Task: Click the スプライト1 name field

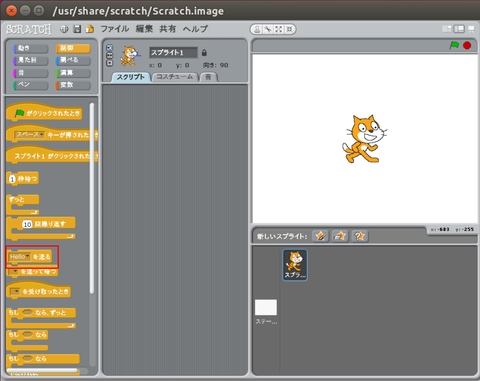Action: click(x=173, y=53)
